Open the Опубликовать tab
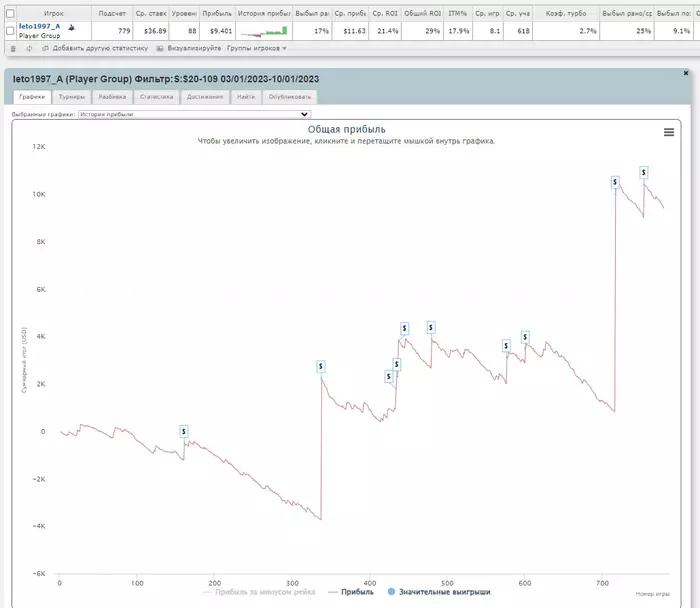The height and width of the screenshot is (608, 700). [290, 97]
